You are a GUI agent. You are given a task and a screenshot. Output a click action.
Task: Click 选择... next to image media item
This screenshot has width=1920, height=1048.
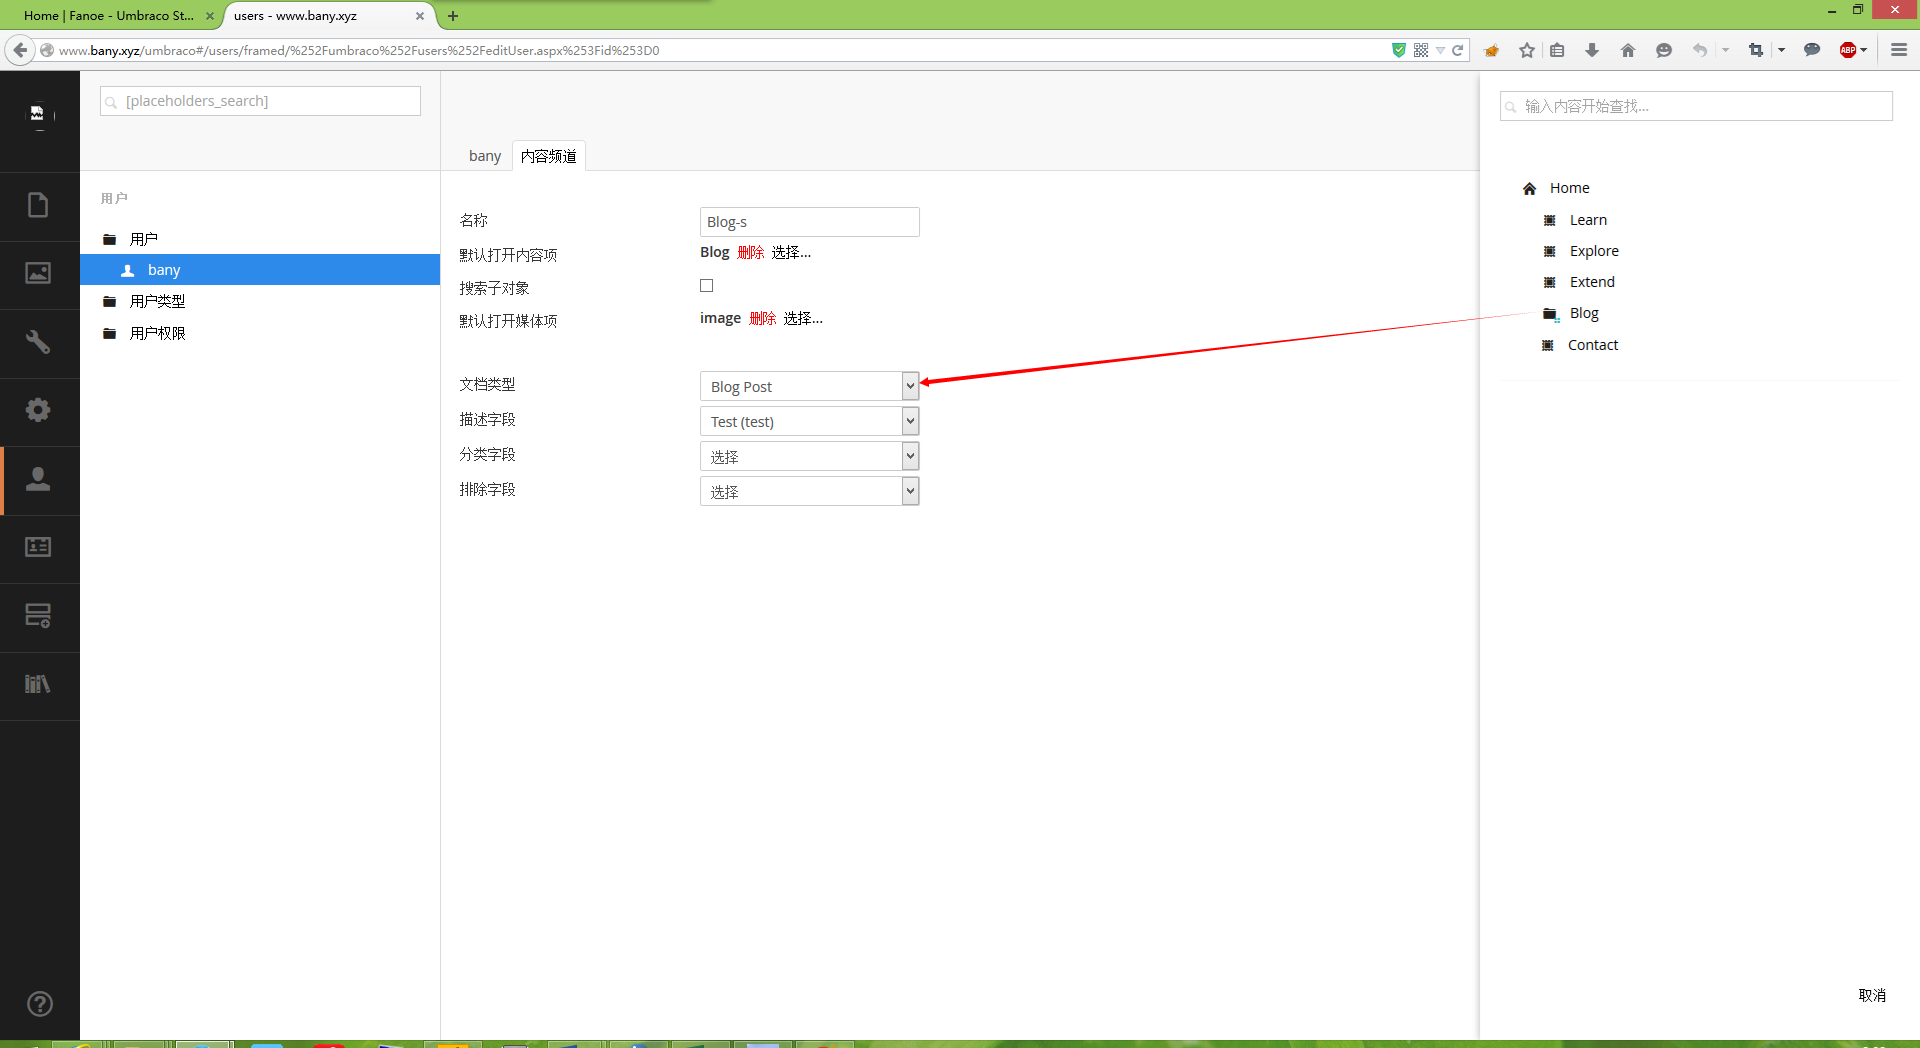(x=803, y=318)
